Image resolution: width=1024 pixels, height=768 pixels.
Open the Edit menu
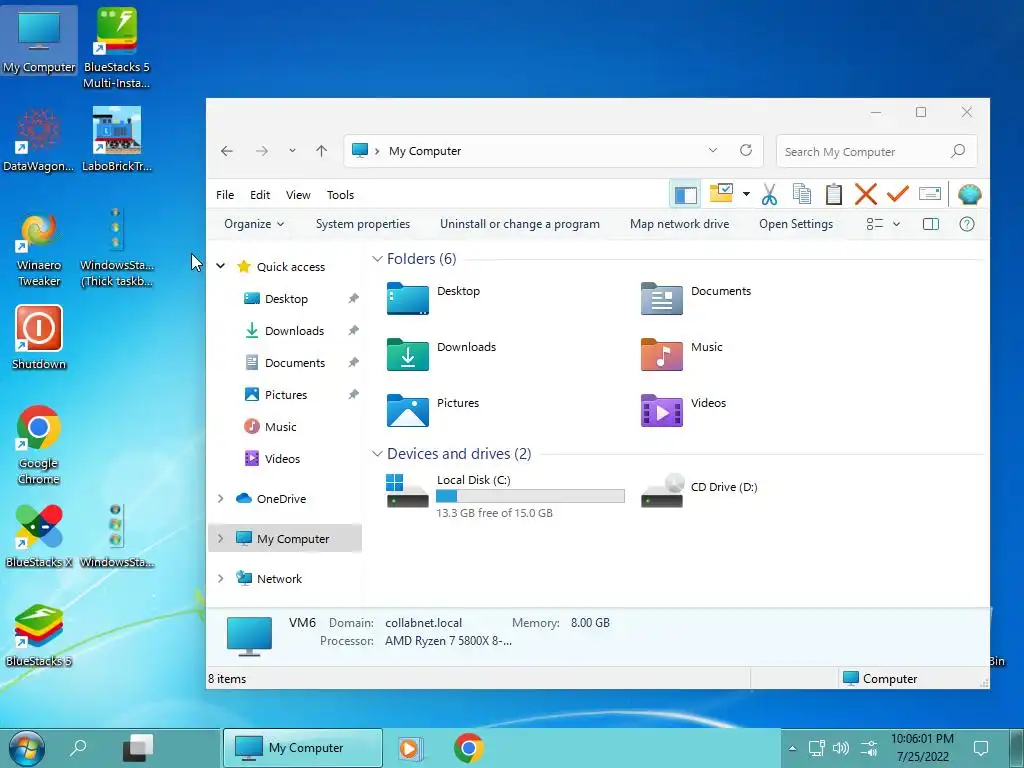click(x=260, y=195)
